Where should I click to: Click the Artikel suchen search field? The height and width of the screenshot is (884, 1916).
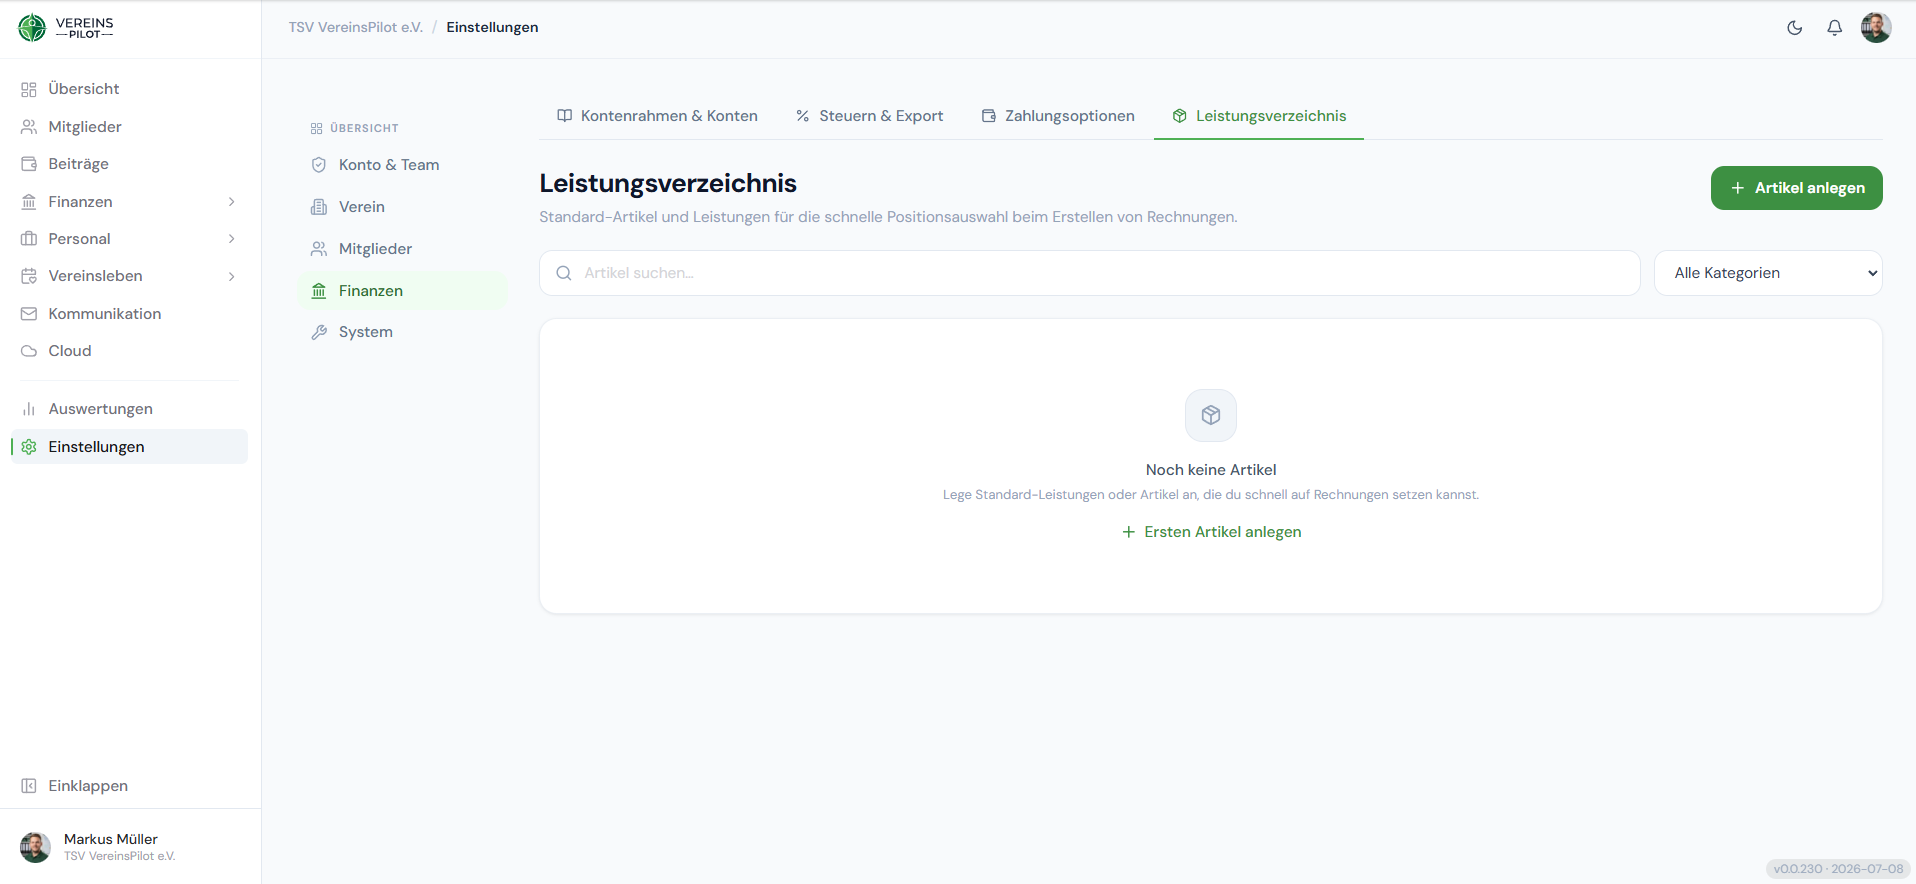[1090, 273]
